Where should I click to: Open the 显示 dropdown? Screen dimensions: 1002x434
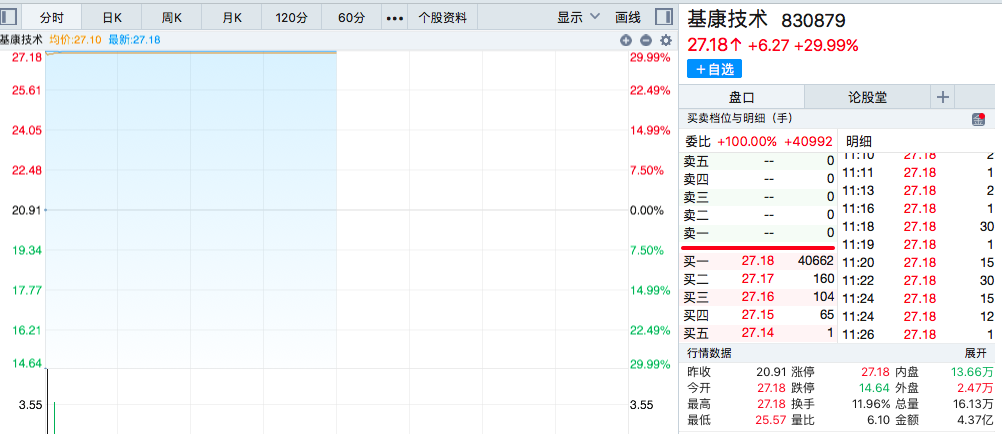click(x=579, y=17)
